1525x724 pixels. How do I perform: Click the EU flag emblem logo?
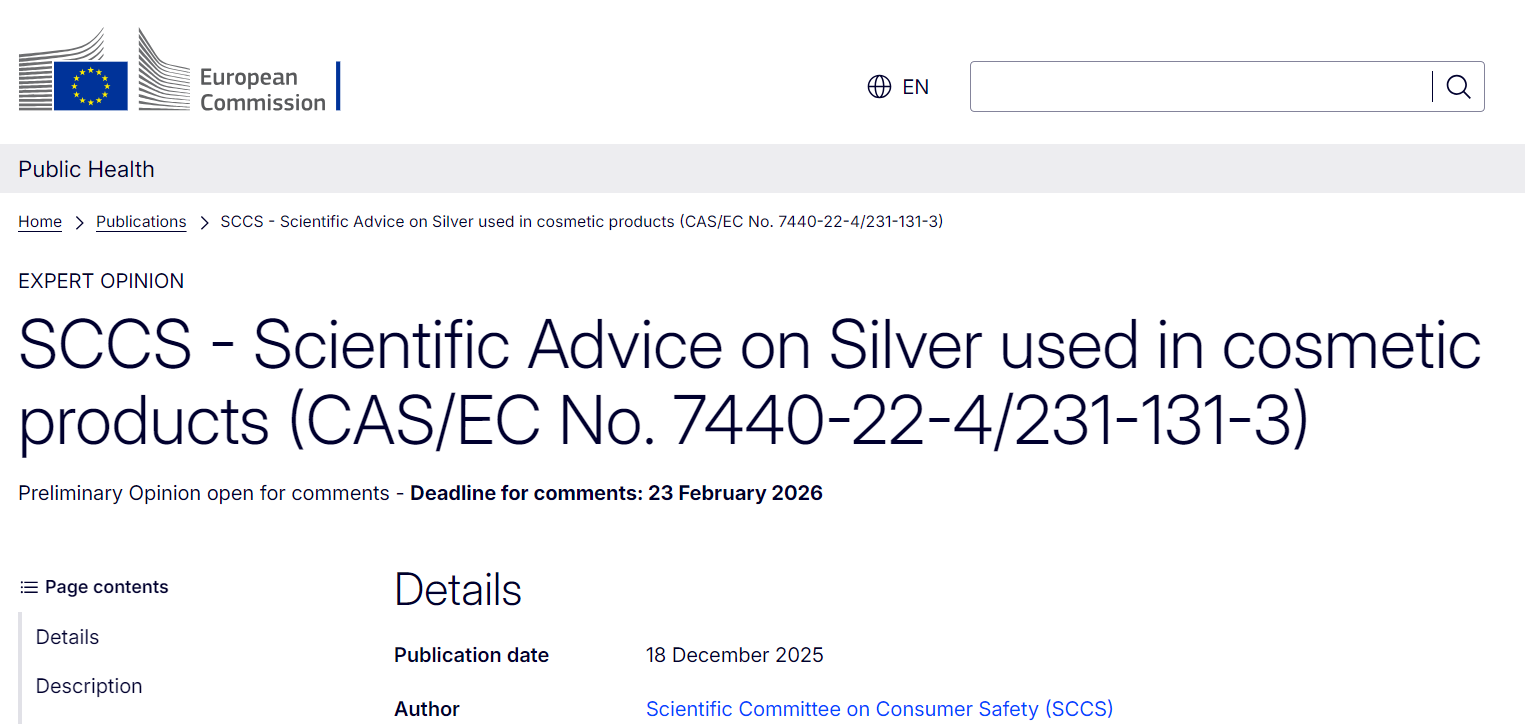(91, 85)
